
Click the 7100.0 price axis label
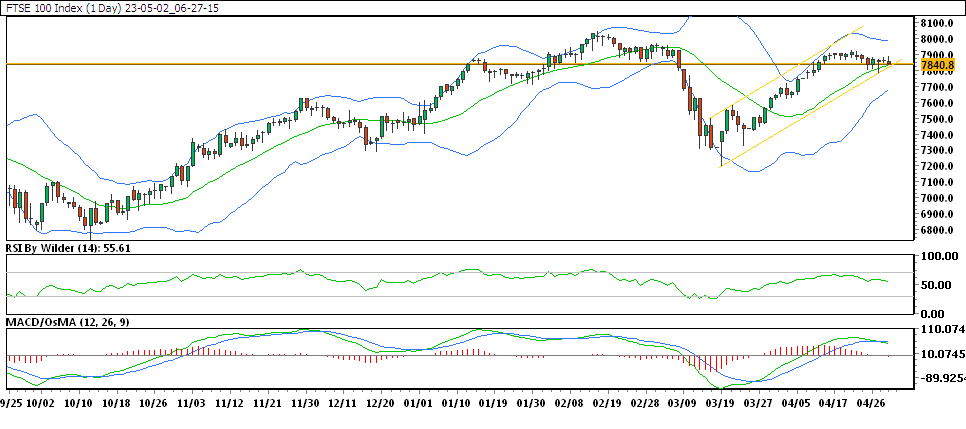(937, 182)
